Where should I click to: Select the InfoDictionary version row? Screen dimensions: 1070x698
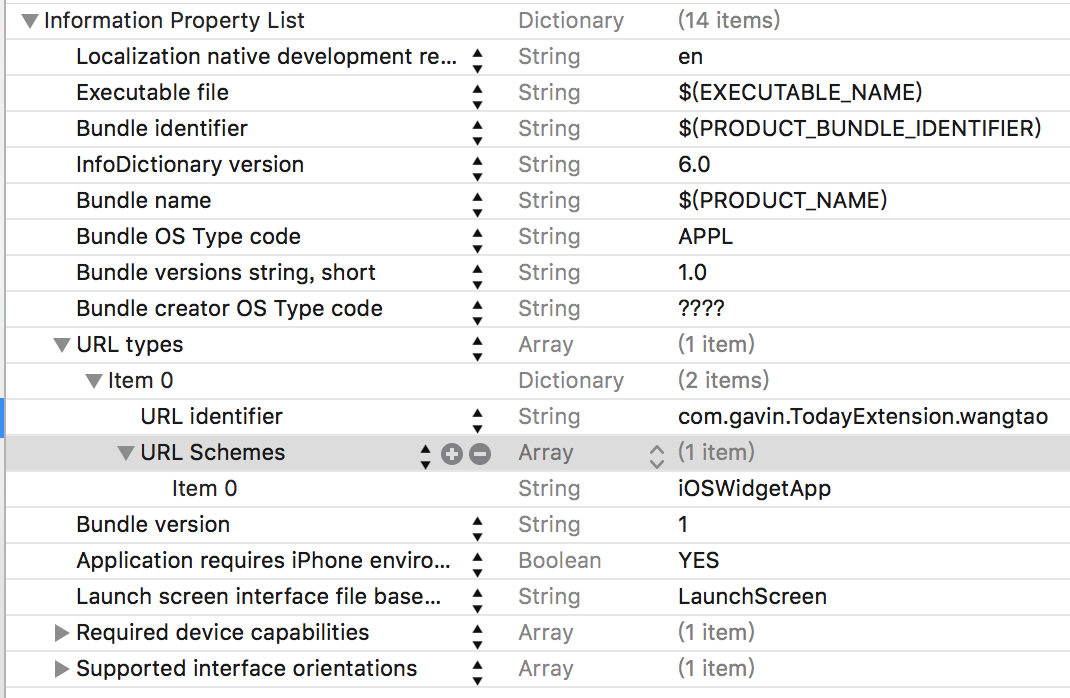point(190,165)
